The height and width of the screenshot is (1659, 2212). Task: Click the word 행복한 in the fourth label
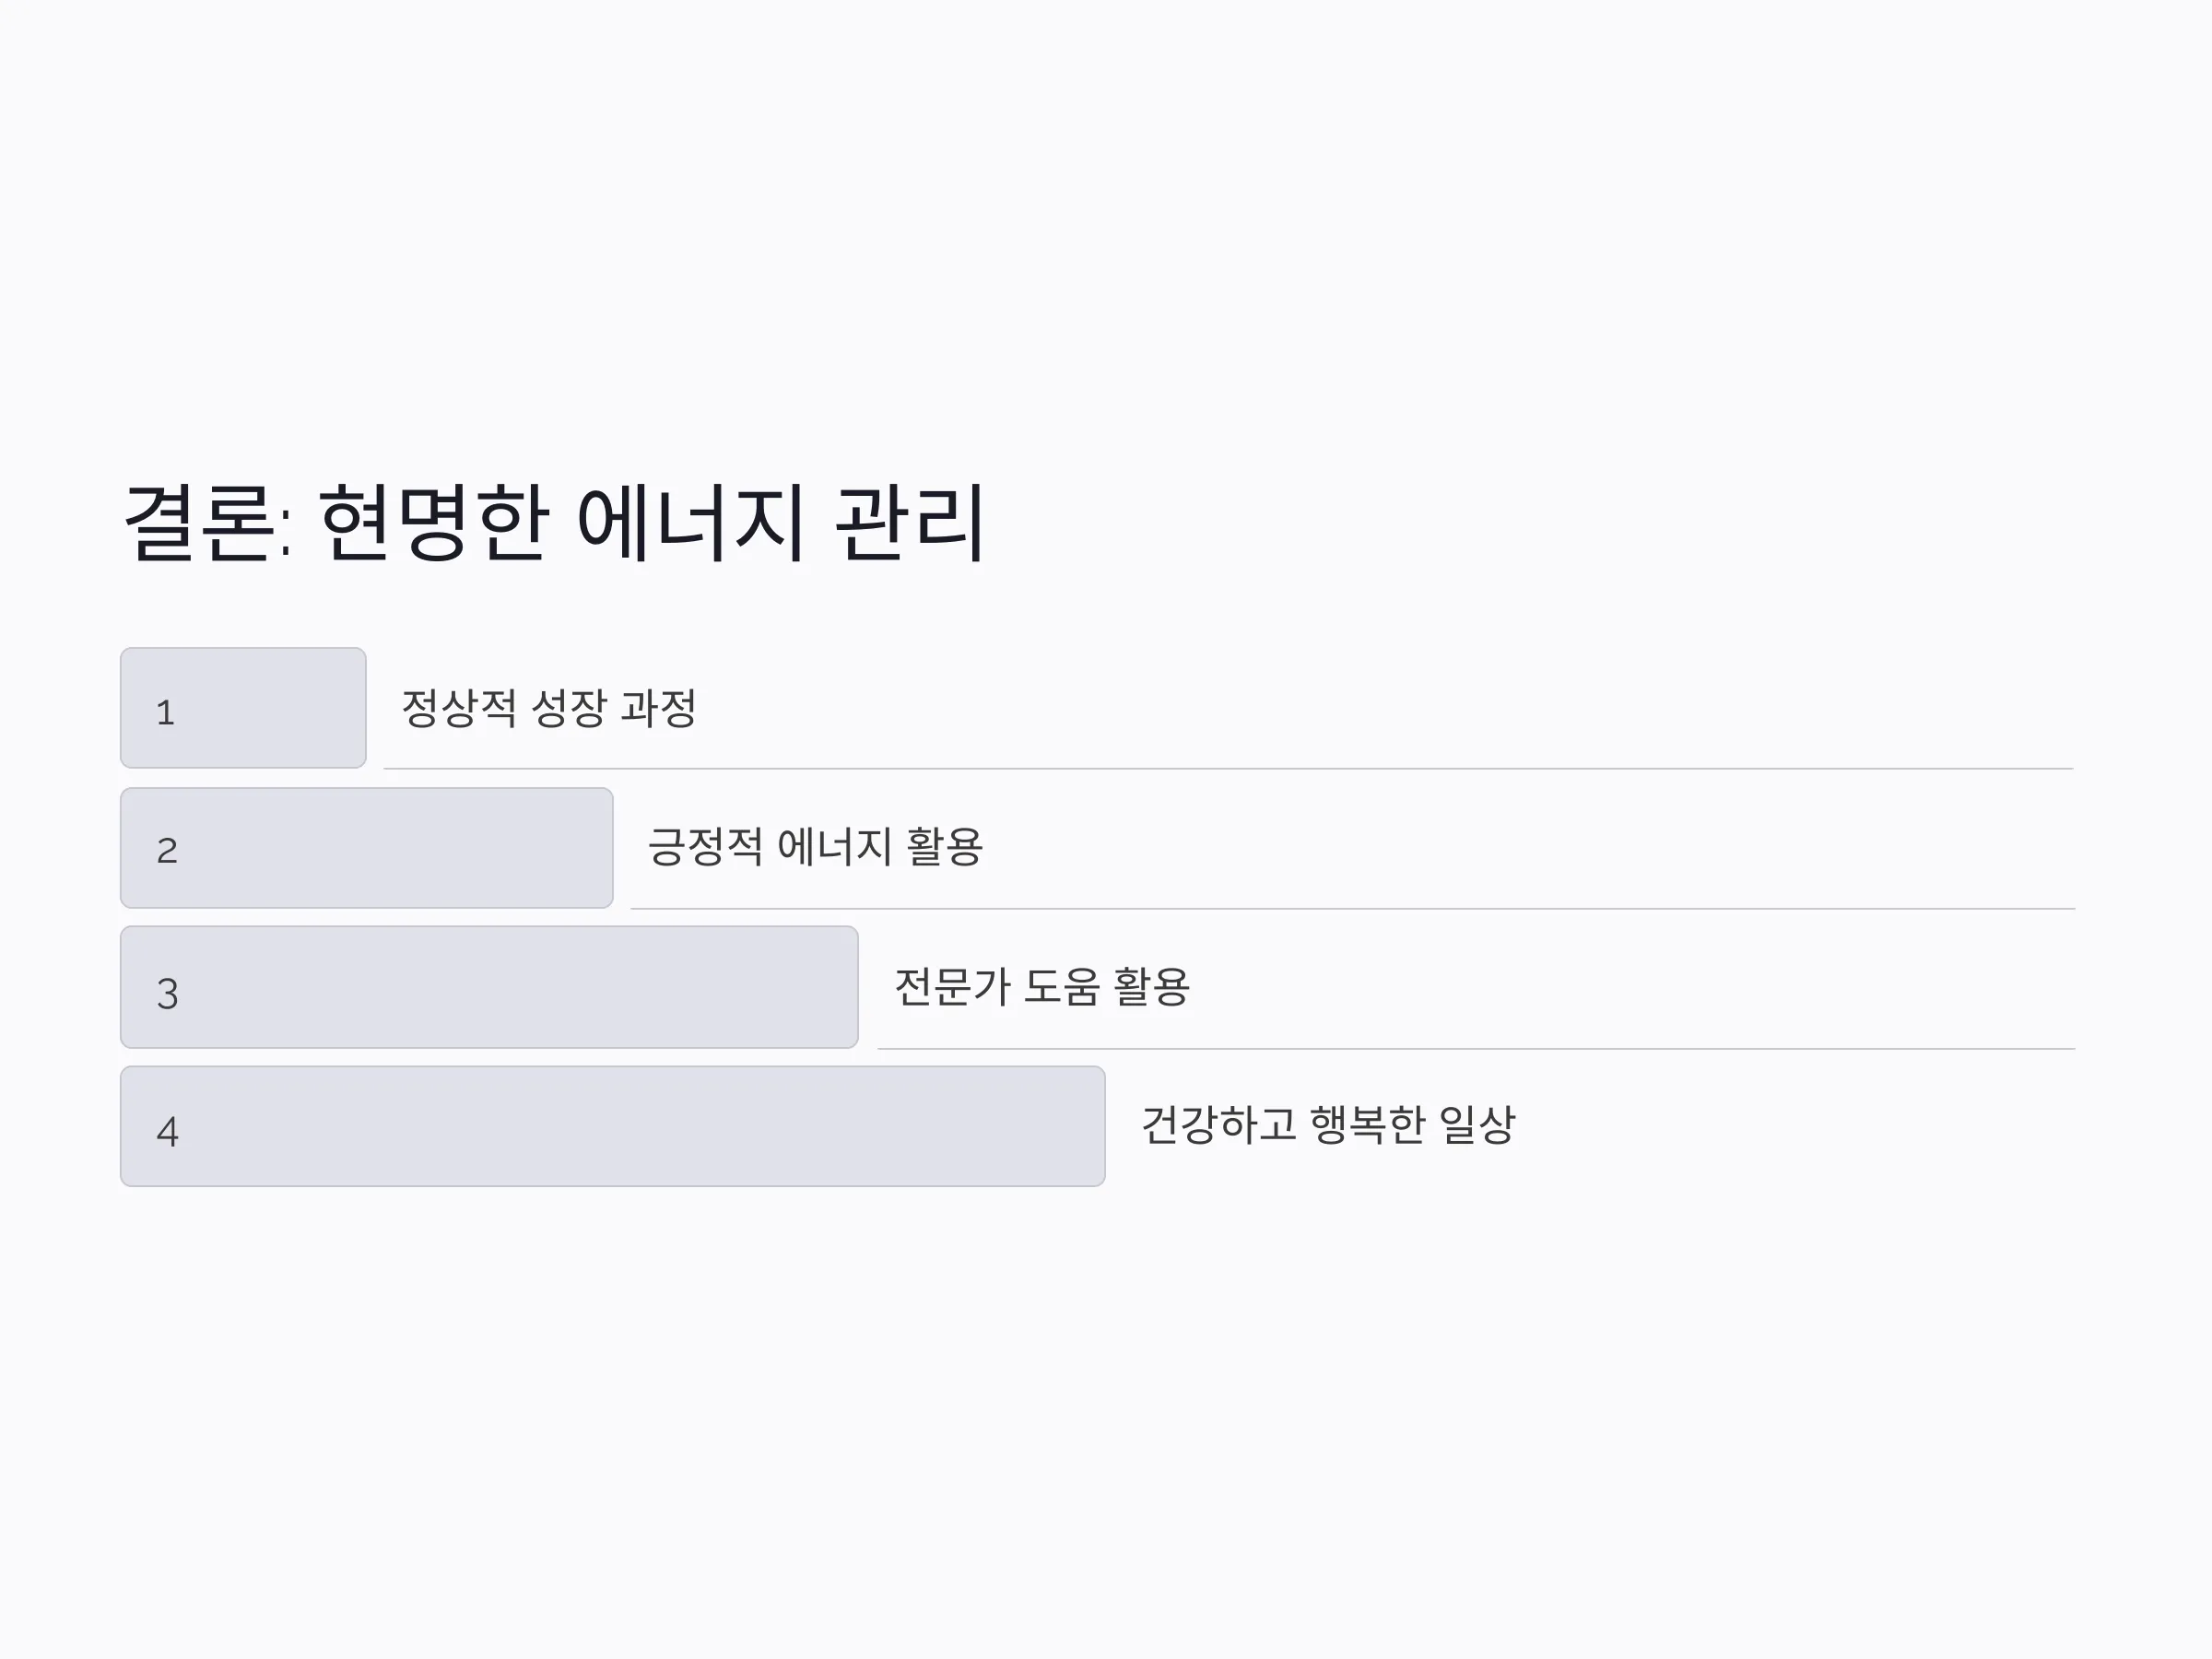pos(1367,1125)
